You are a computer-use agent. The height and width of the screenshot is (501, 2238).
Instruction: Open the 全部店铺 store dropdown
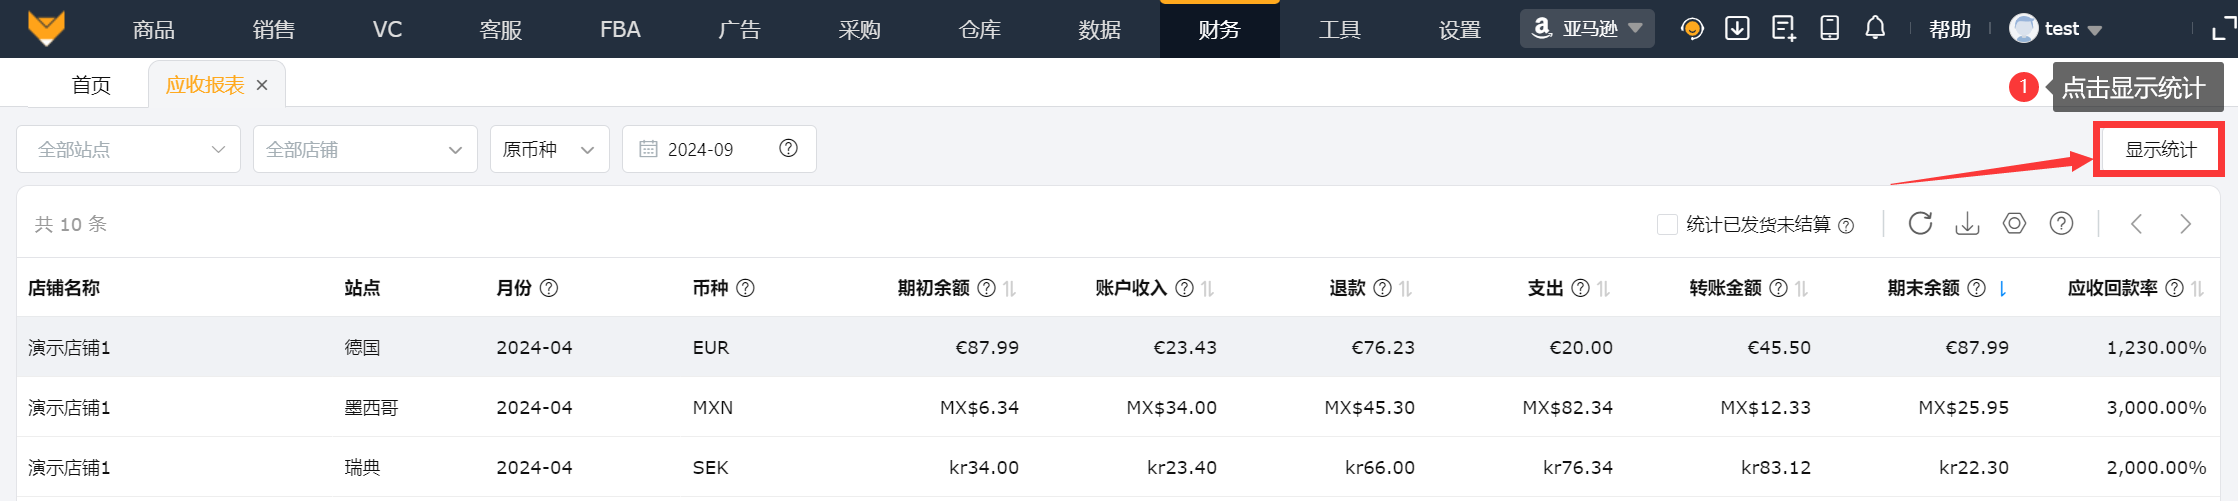(x=365, y=149)
